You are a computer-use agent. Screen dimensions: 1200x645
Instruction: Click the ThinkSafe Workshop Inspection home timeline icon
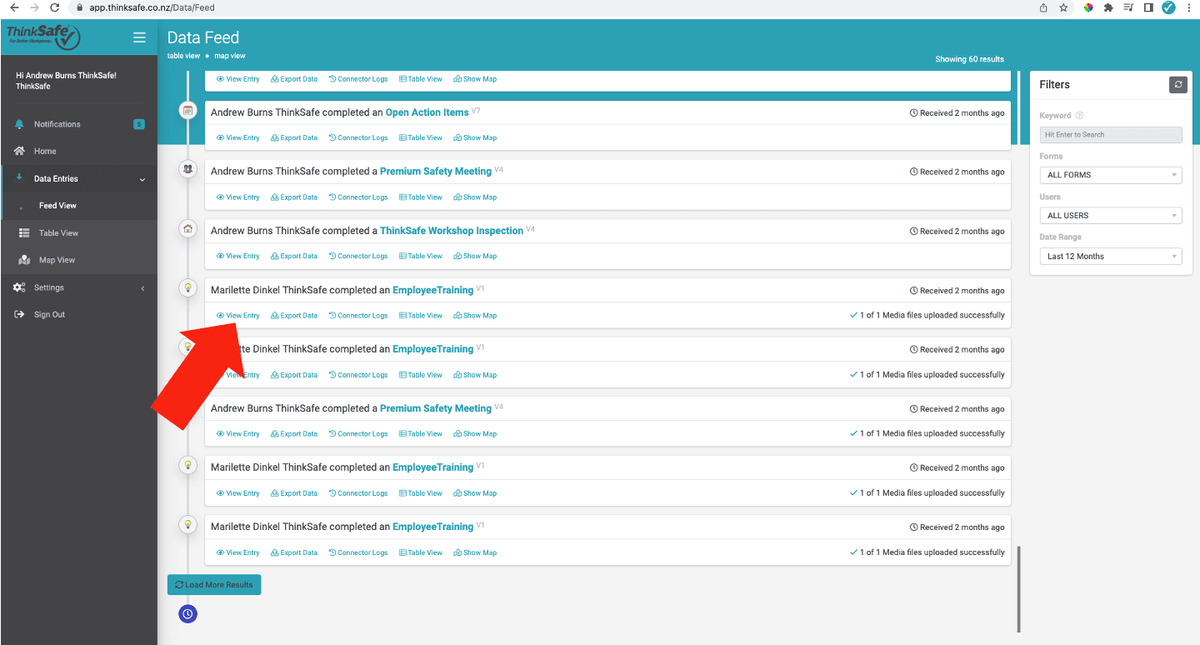(188, 229)
